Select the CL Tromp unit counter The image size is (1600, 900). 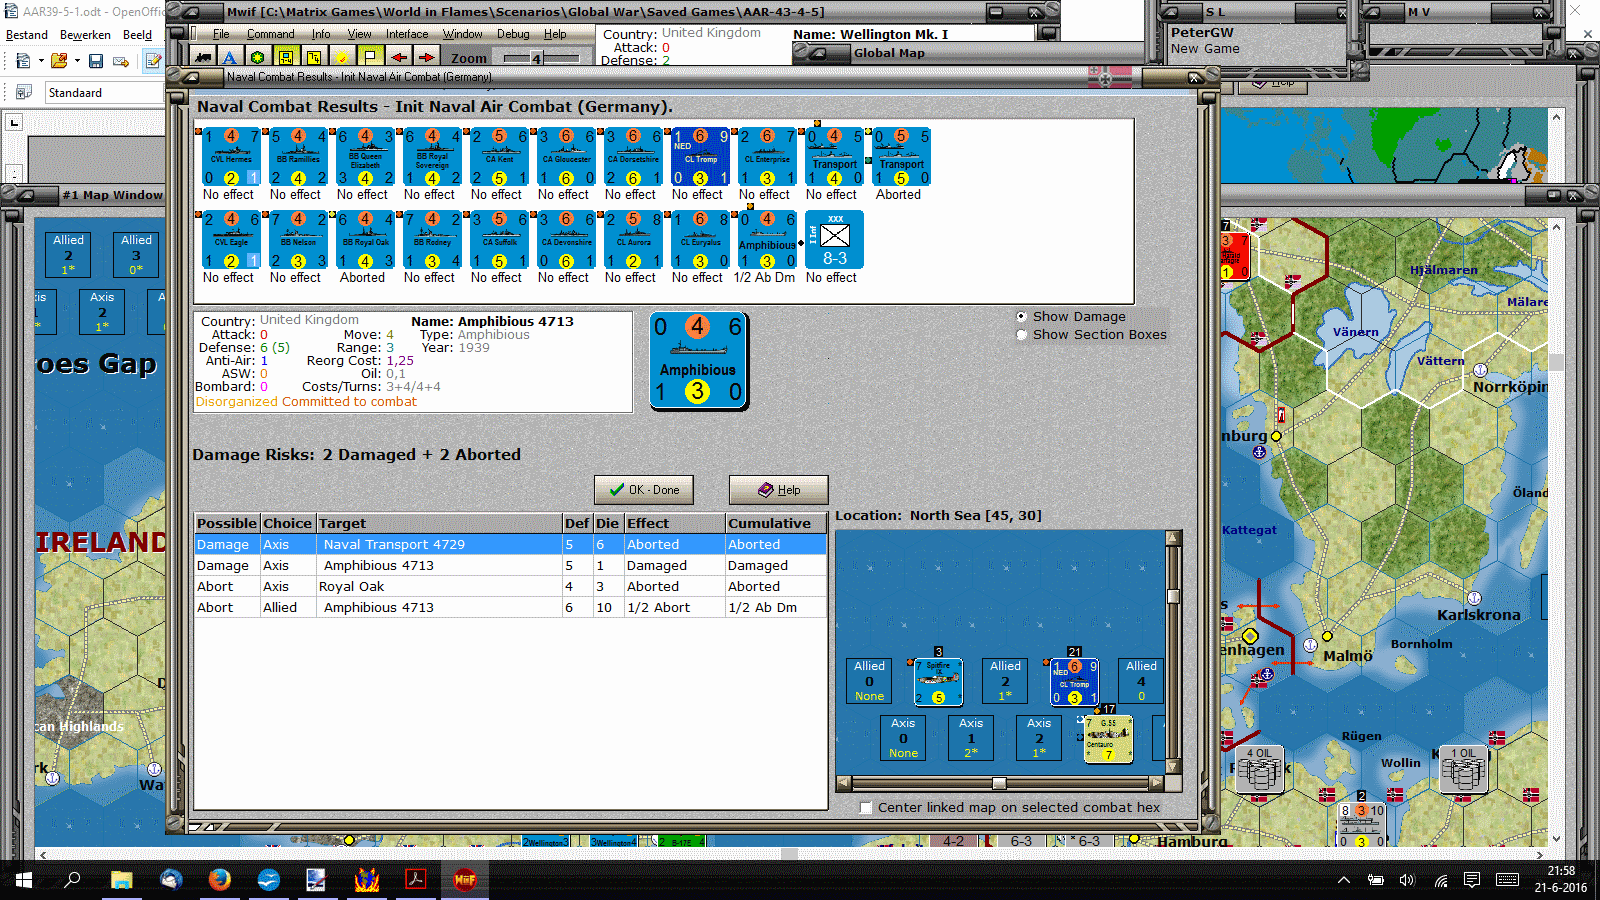700,157
